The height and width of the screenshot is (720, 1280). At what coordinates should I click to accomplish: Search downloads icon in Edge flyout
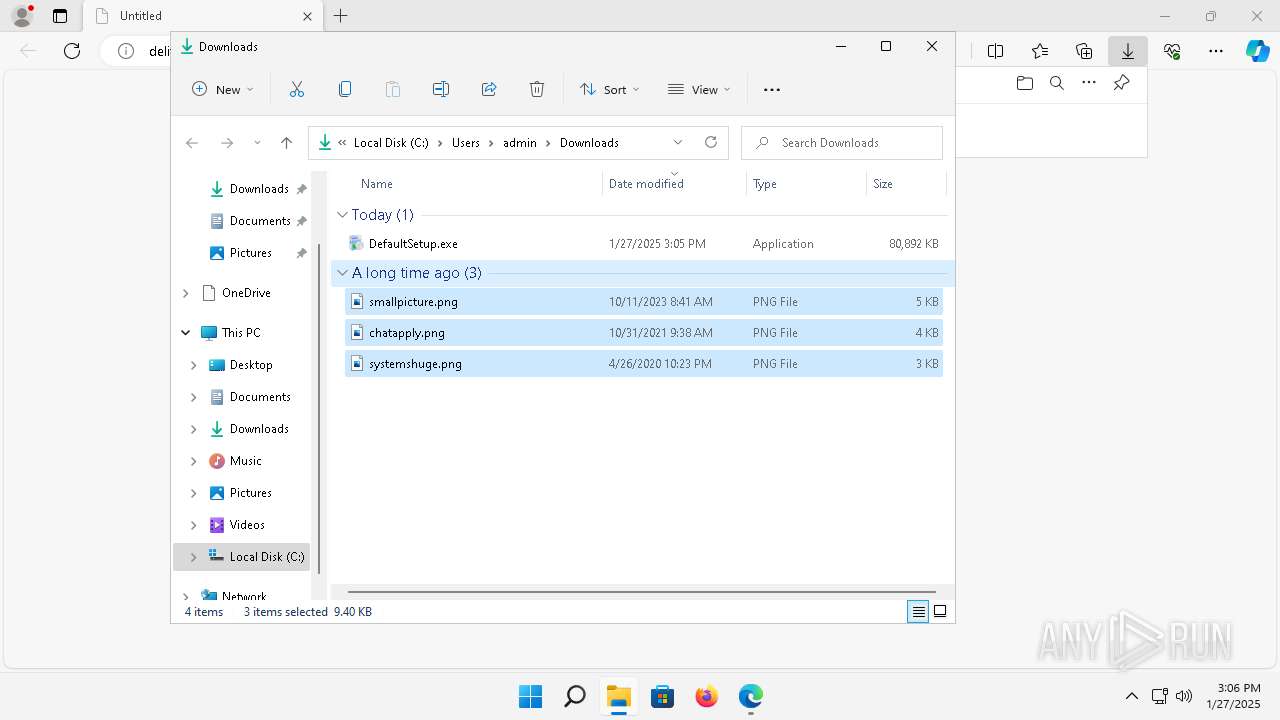tap(1057, 83)
